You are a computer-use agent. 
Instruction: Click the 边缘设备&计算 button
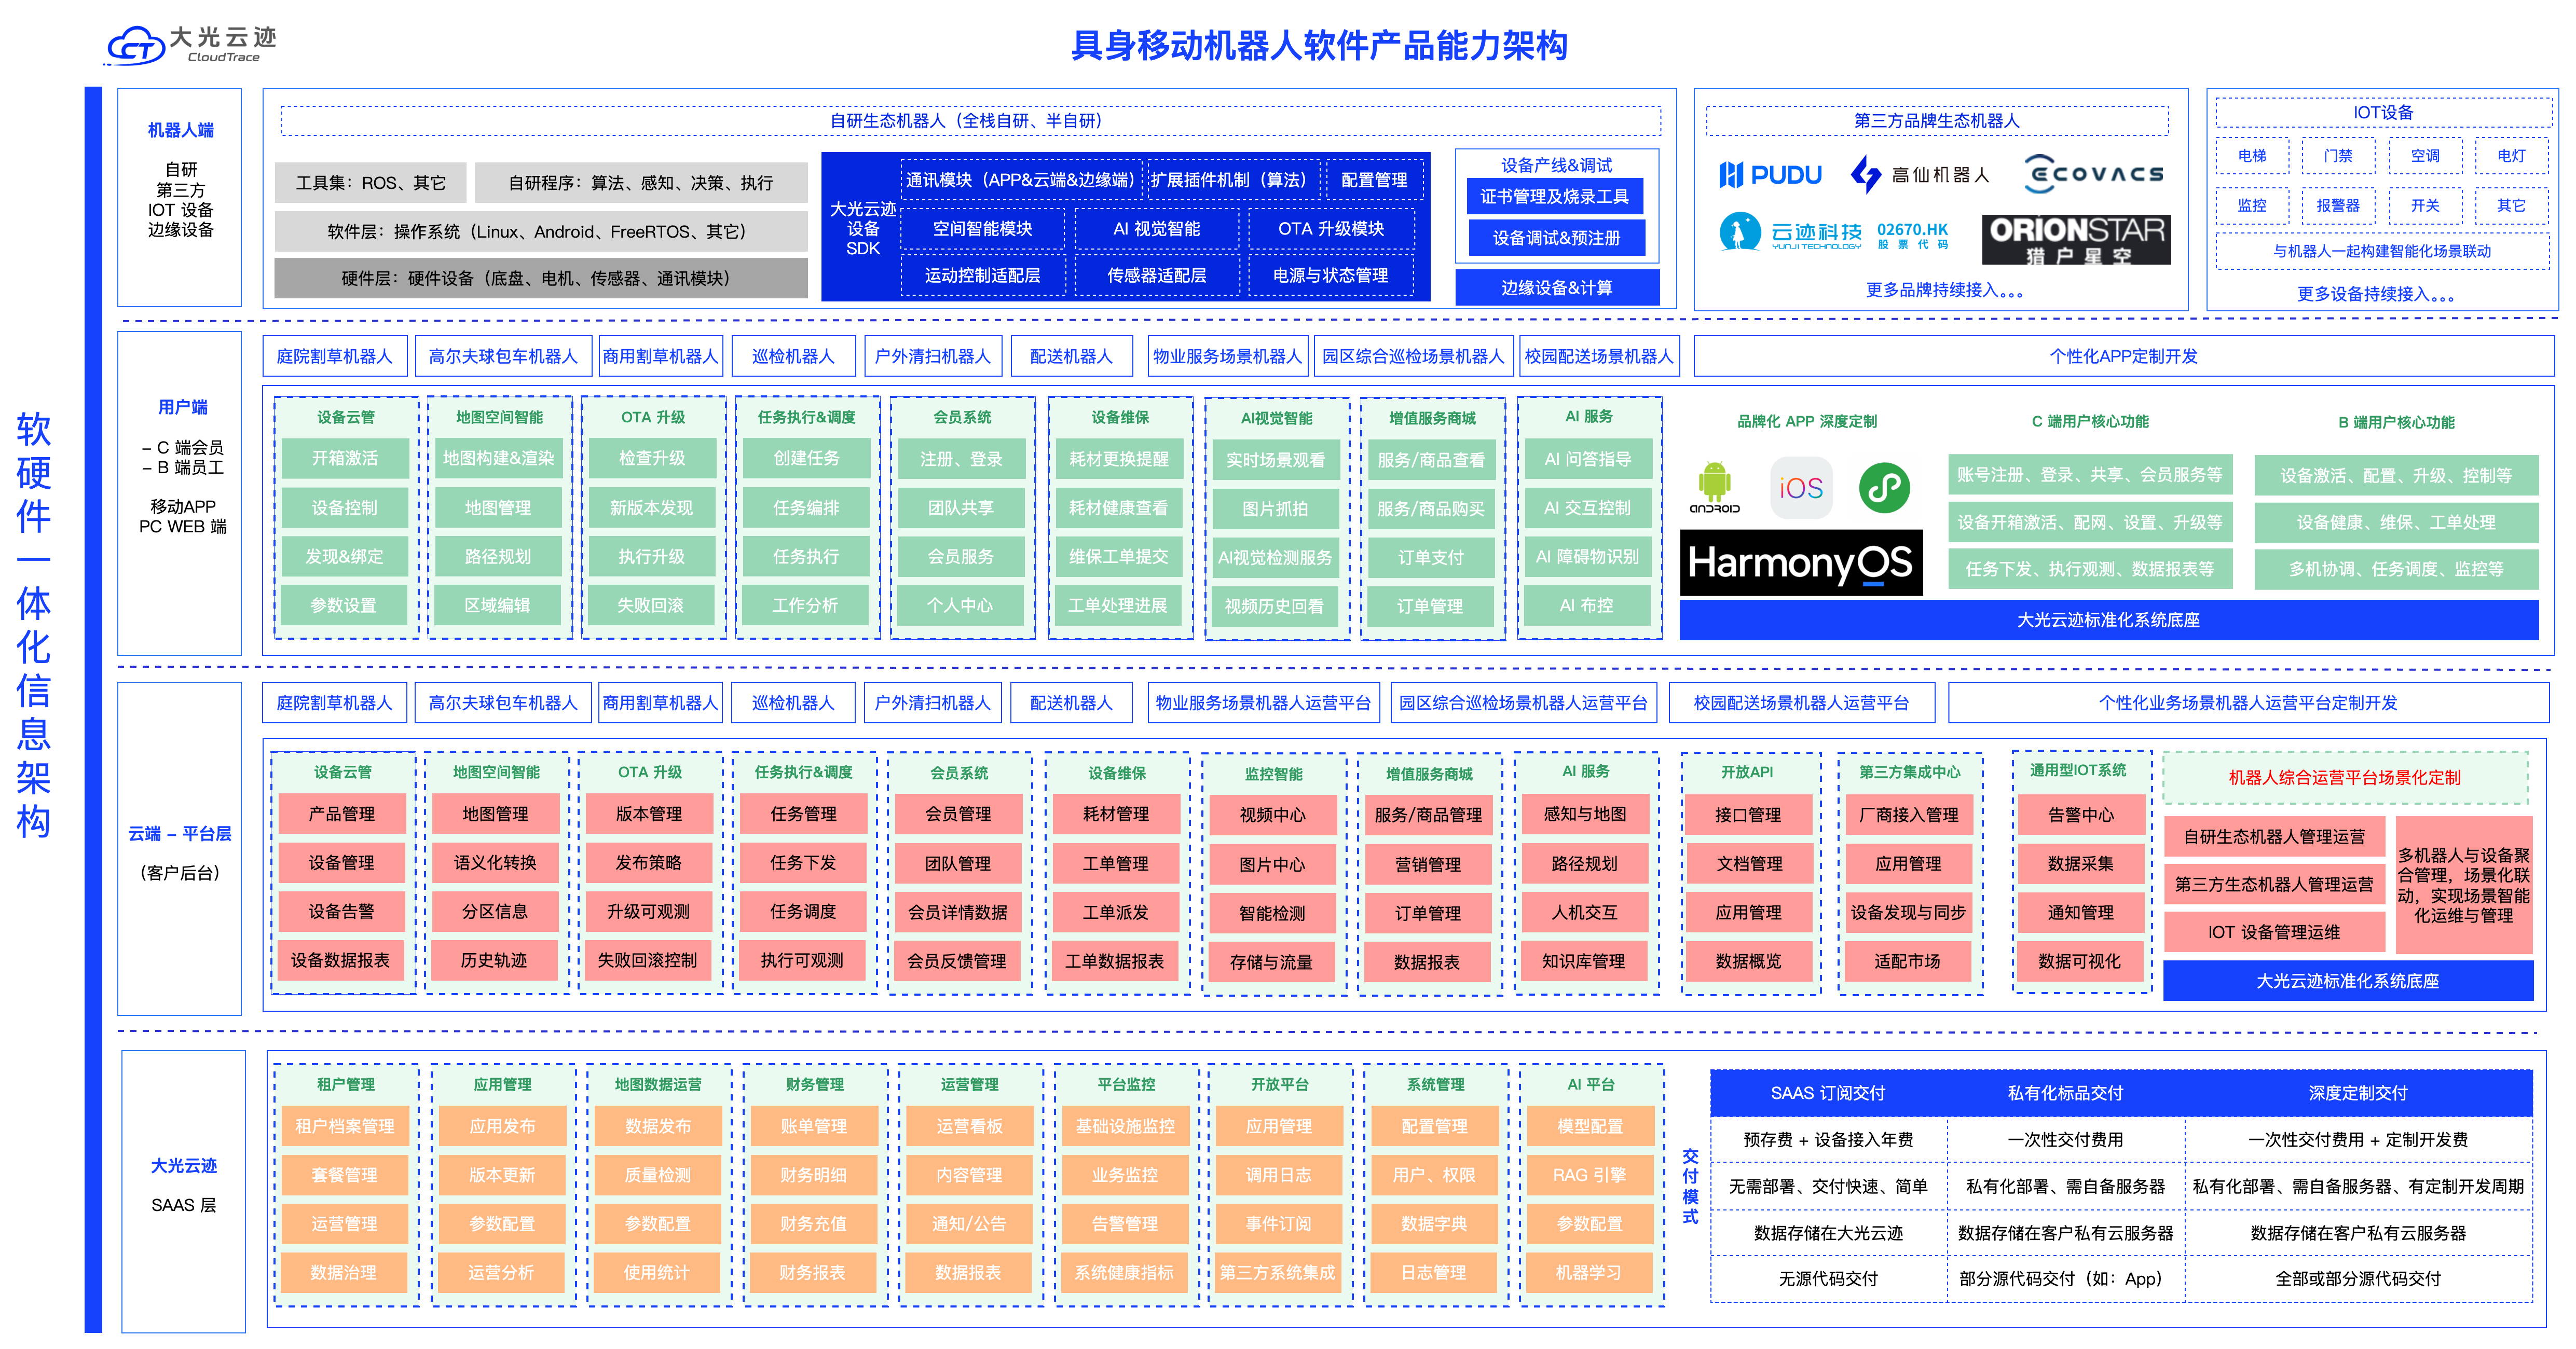click(x=1557, y=288)
